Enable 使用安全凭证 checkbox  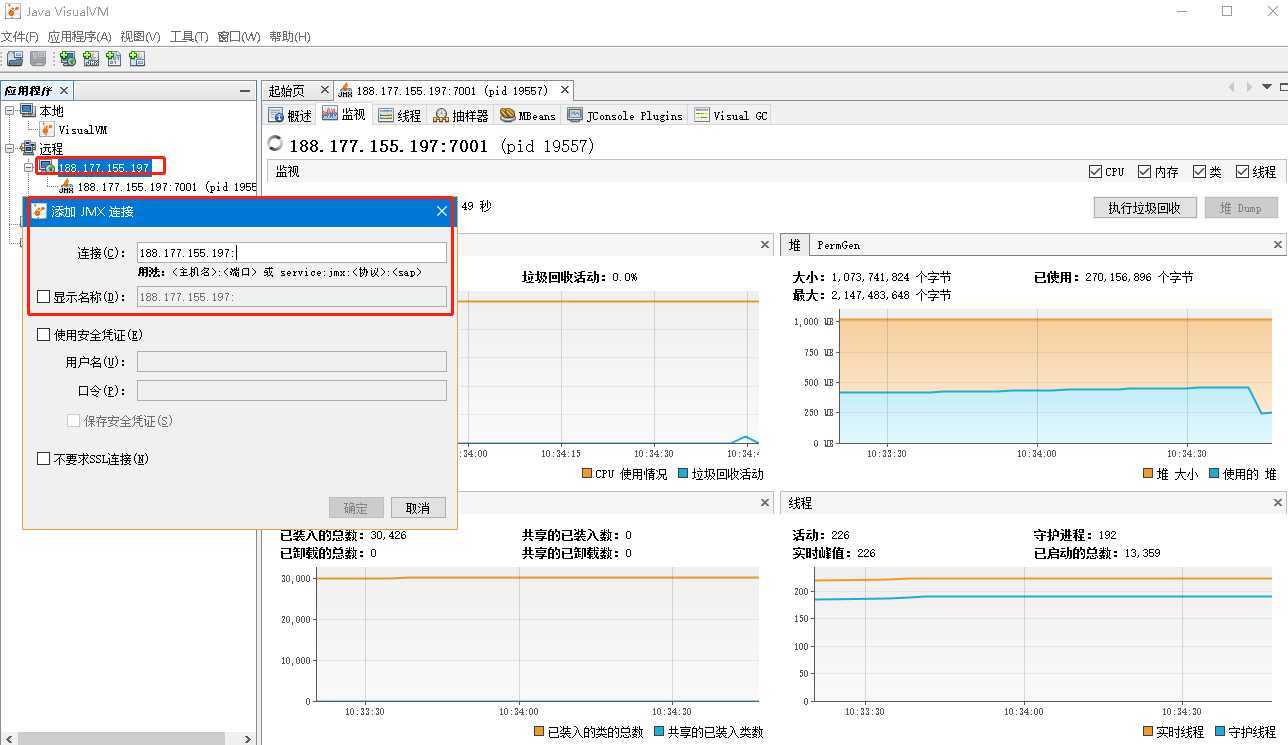click(x=43, y=335)
